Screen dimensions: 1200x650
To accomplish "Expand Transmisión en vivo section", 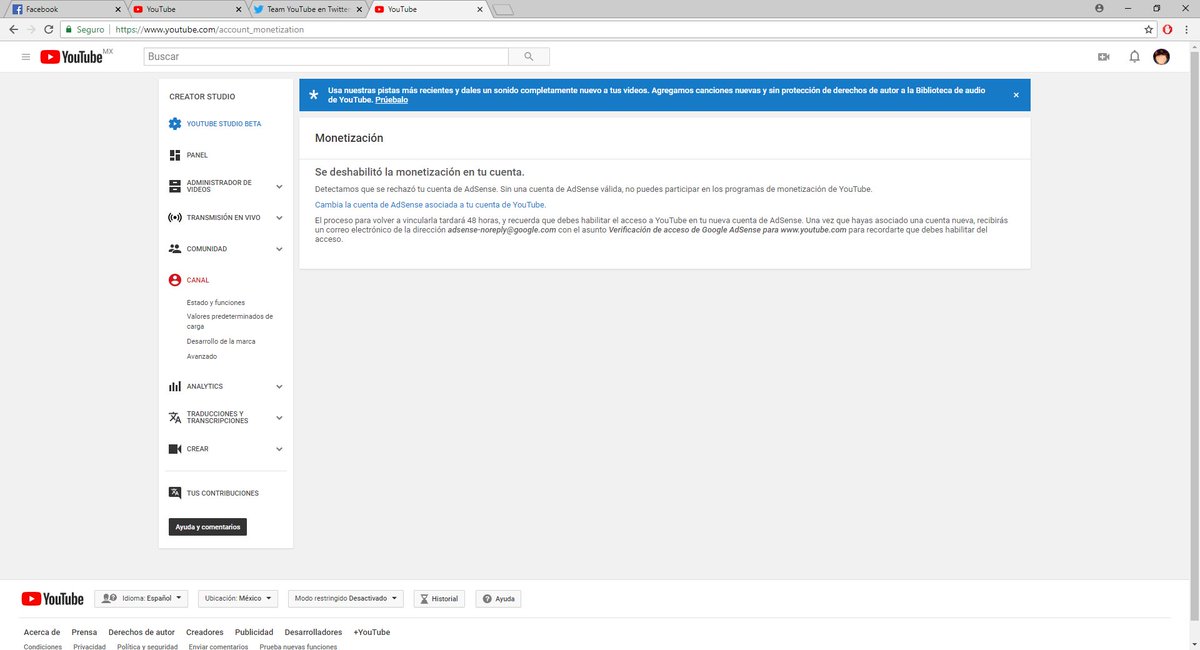I will (279, 217).
